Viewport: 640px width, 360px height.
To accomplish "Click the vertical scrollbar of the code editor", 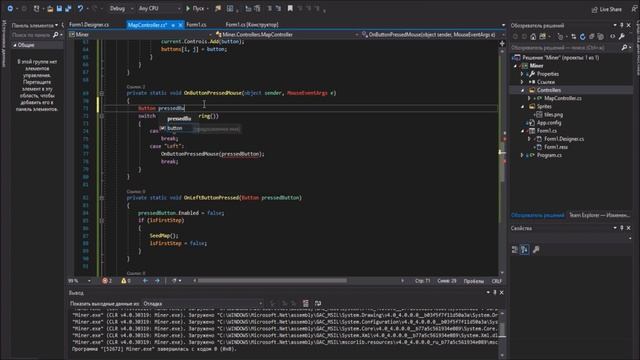I will [x=502, y=157].
